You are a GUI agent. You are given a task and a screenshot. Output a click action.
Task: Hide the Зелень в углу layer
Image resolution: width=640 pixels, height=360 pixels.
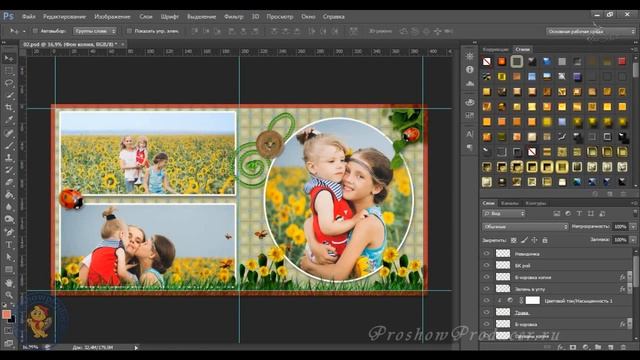coord(487,289)
